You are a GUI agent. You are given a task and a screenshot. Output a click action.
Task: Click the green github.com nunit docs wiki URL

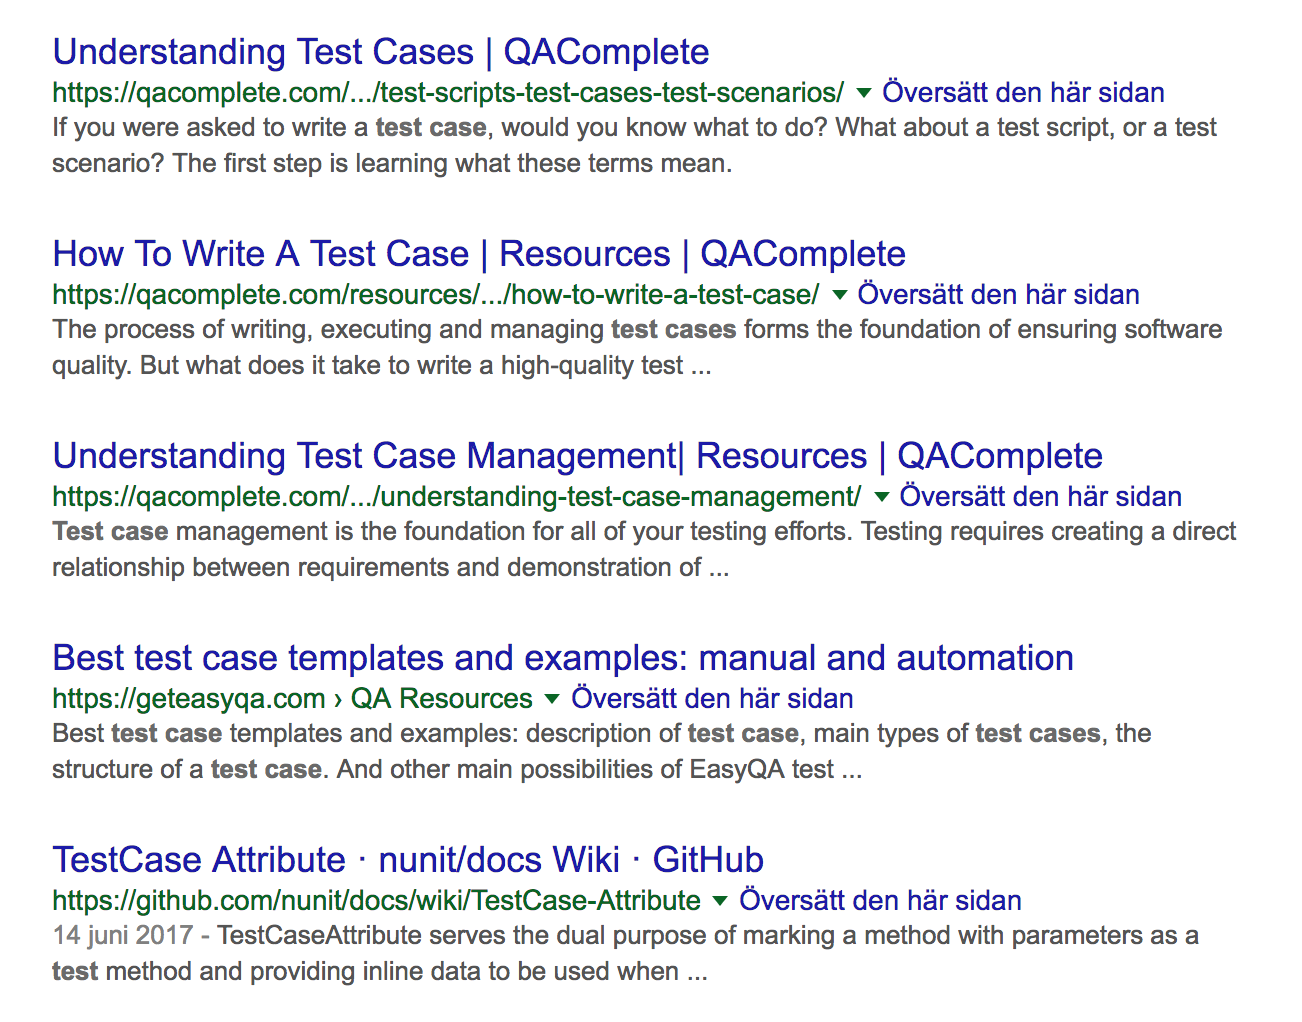coord(376,901)
